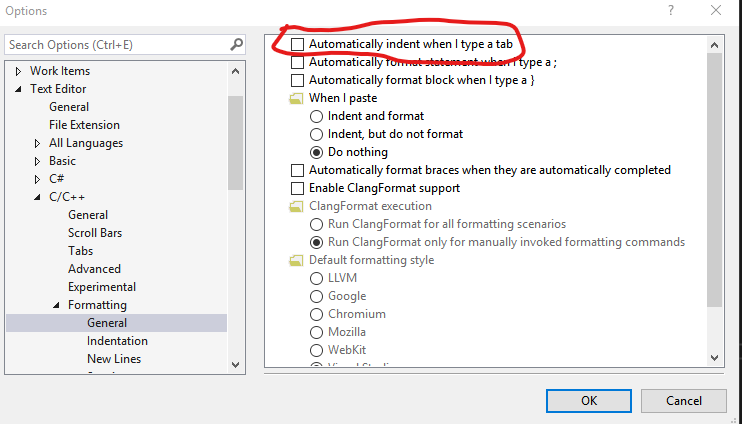Screen dimensions: 742x424
Task: Select the Scroll Bars settings item
Action: point(95,233)
